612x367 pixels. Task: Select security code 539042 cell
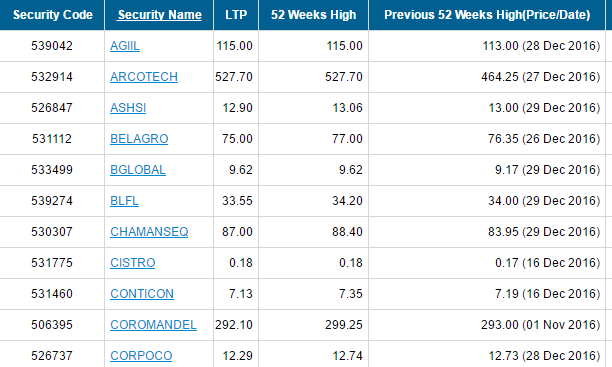click(52, 46)
